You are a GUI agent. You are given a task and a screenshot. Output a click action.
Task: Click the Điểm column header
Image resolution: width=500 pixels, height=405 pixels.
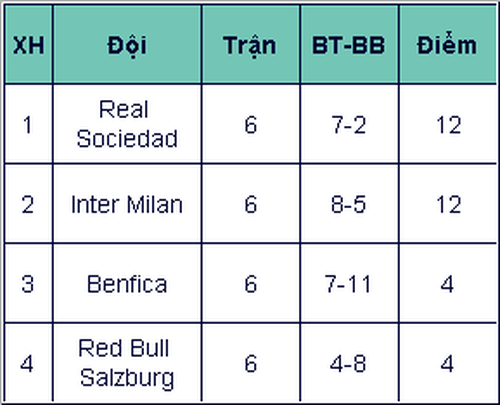[448, 44]
